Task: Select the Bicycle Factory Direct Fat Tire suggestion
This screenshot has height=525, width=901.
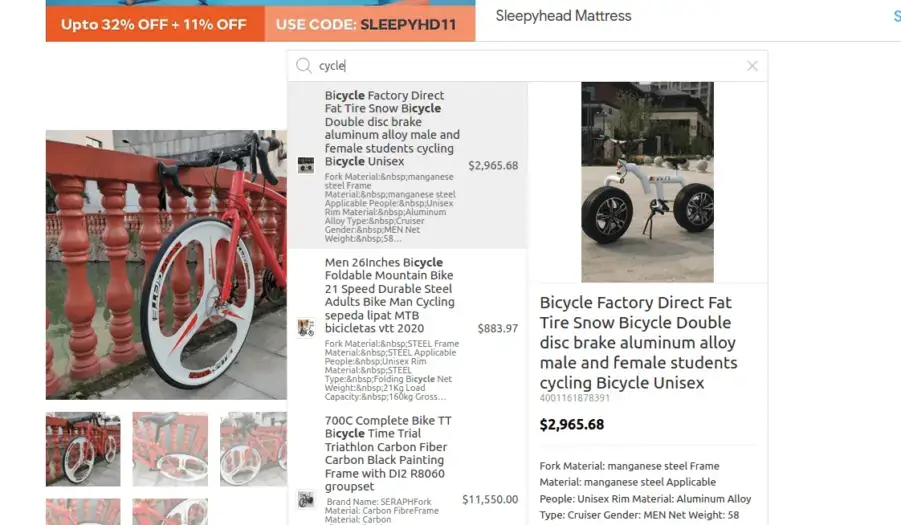Action: coord(407,165)
